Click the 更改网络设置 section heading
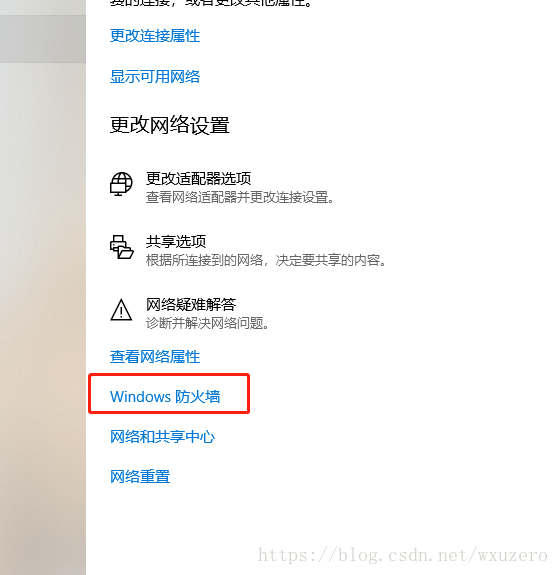The height and width of the screenshot is (575, 559). click(169, 125)
